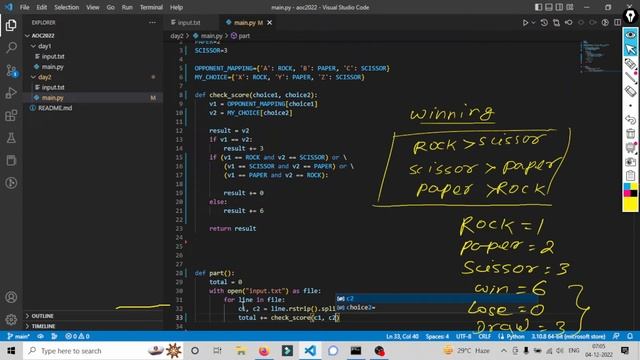Pick the cyan color swatch in Epic Pen

tap(627, 187)
